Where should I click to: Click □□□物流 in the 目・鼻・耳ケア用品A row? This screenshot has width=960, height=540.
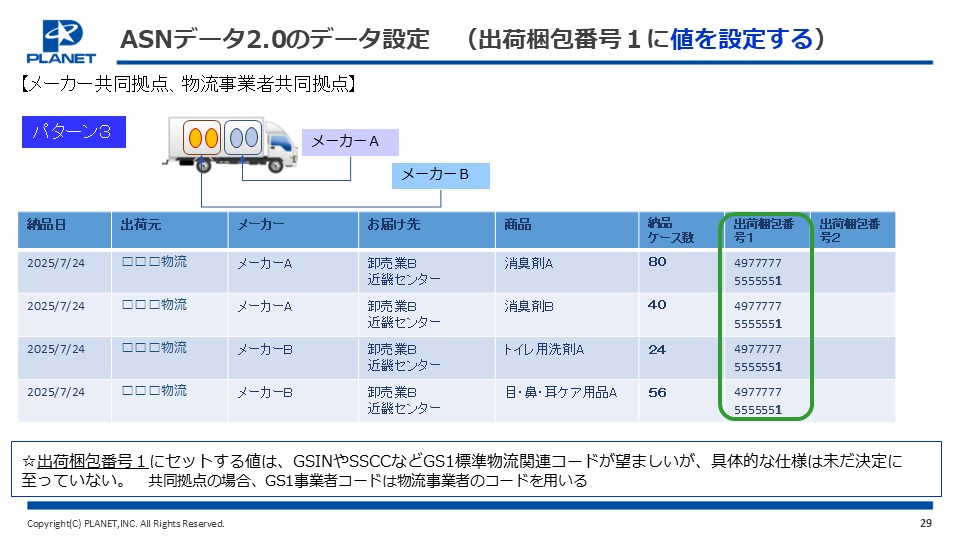click(154, 390)
